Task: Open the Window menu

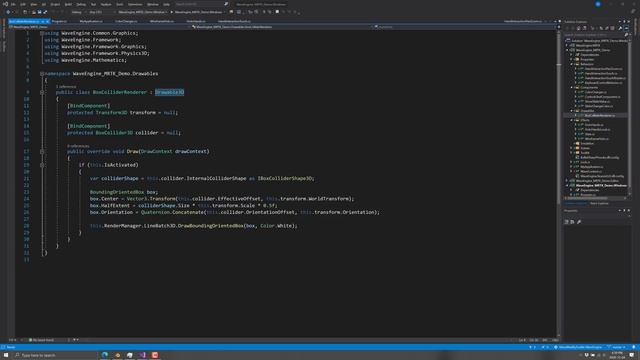Action: (153, 4)
